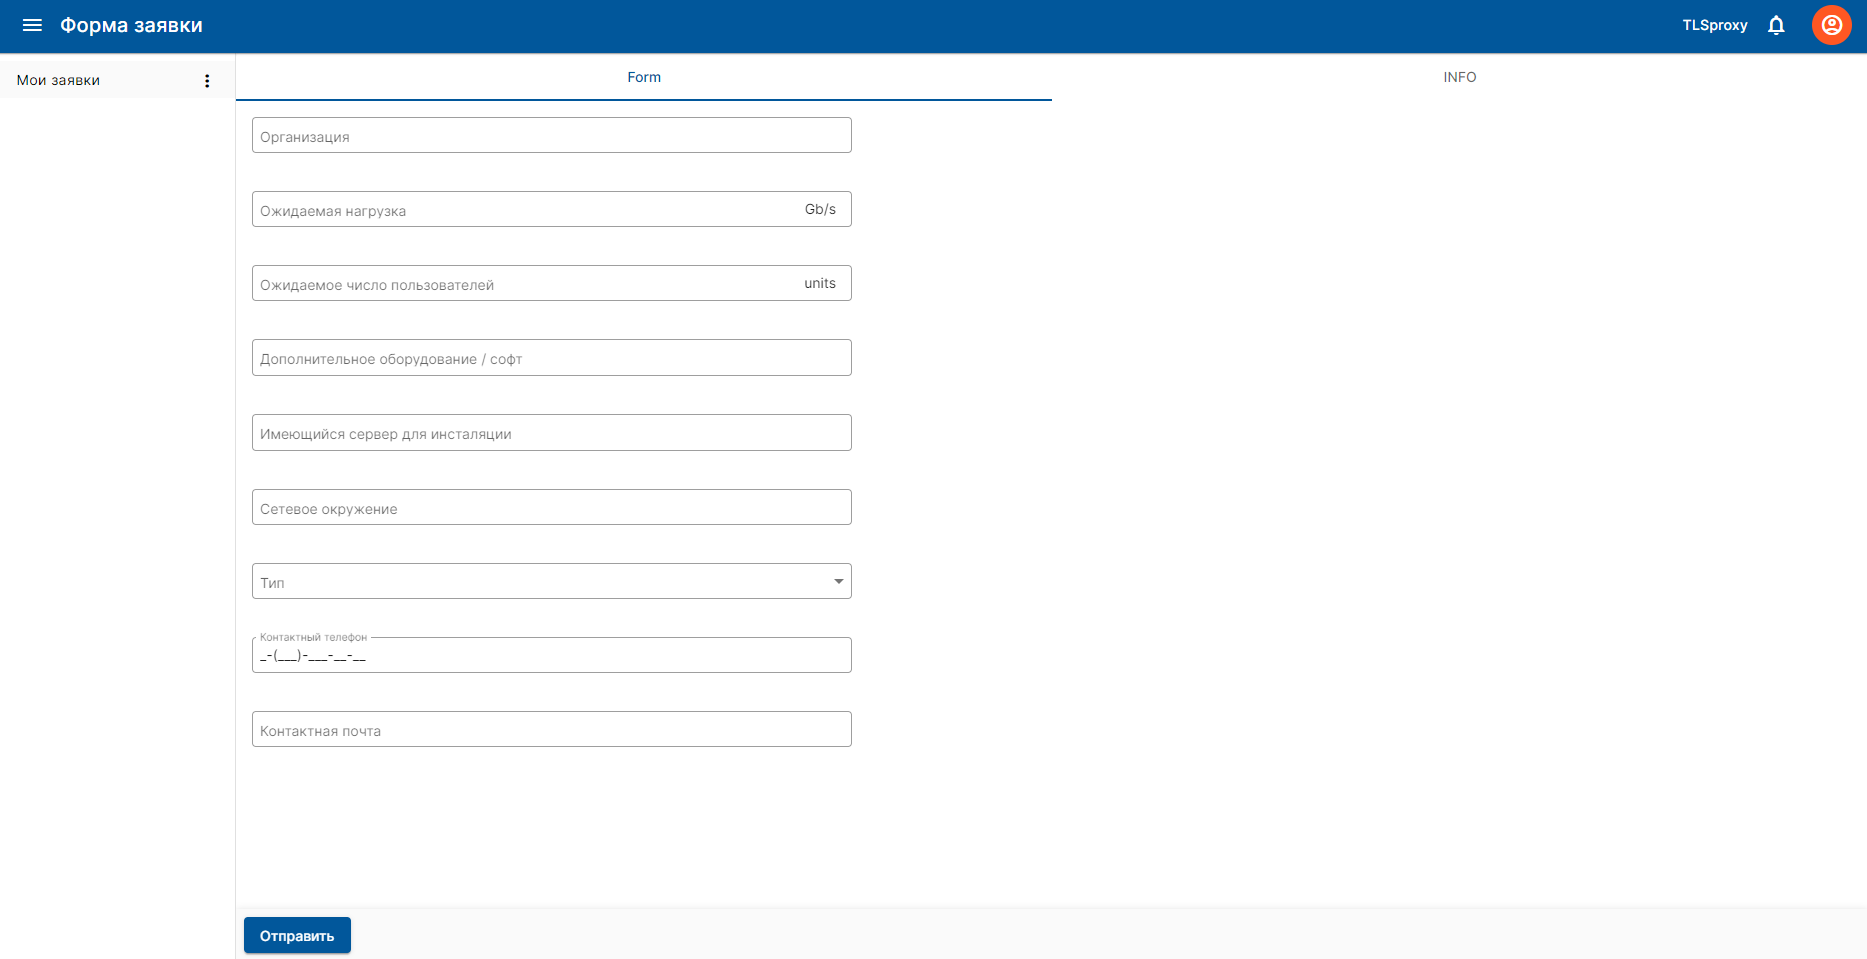This screenshot has width=1867, height=959.
Task: Focus Дополнительное оборудование / софт field
Action: pos(551,358)
